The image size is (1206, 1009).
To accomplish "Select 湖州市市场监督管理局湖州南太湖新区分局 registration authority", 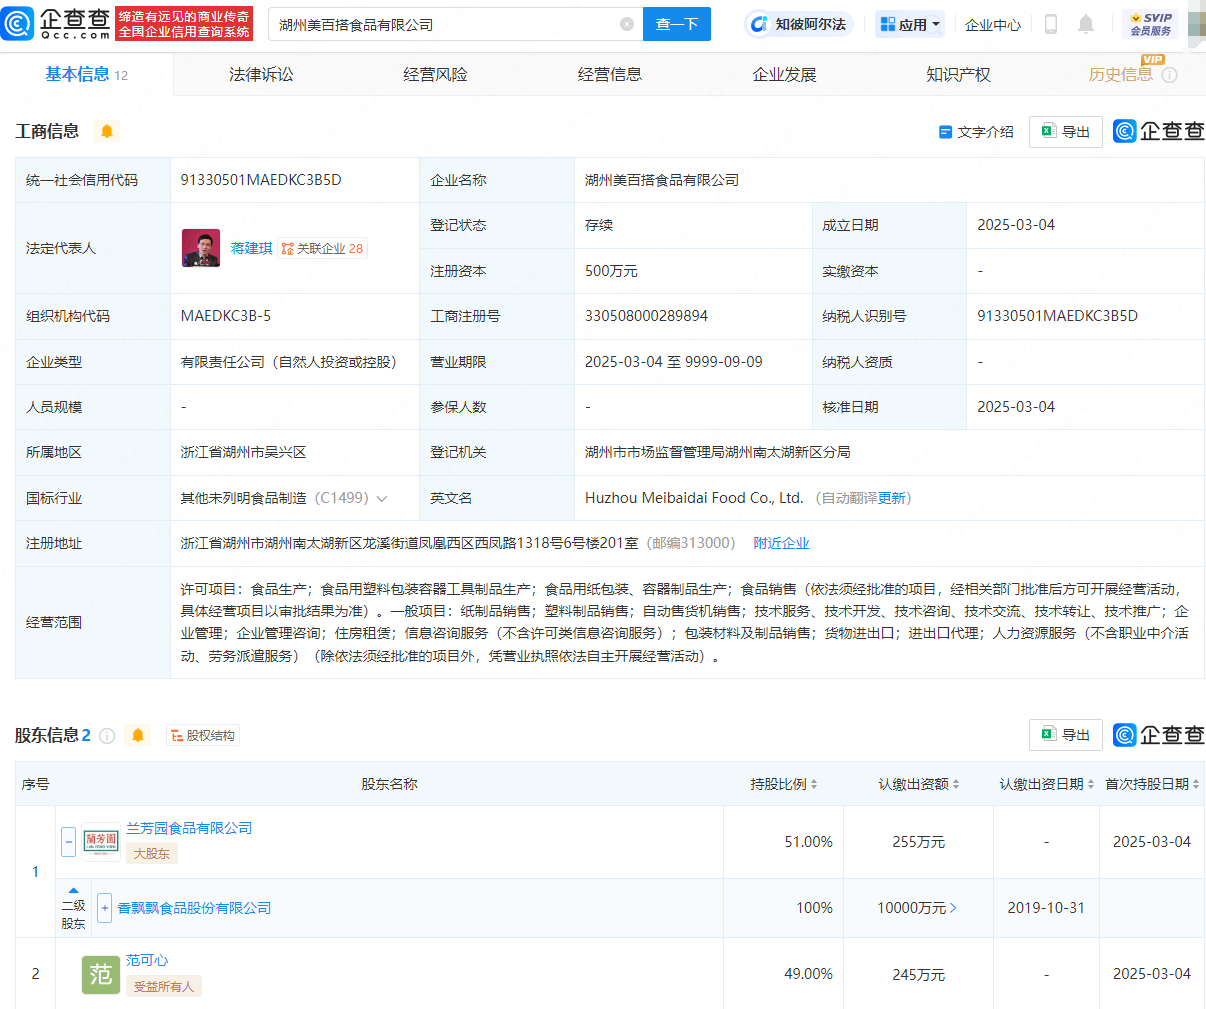I will point(718,452).
